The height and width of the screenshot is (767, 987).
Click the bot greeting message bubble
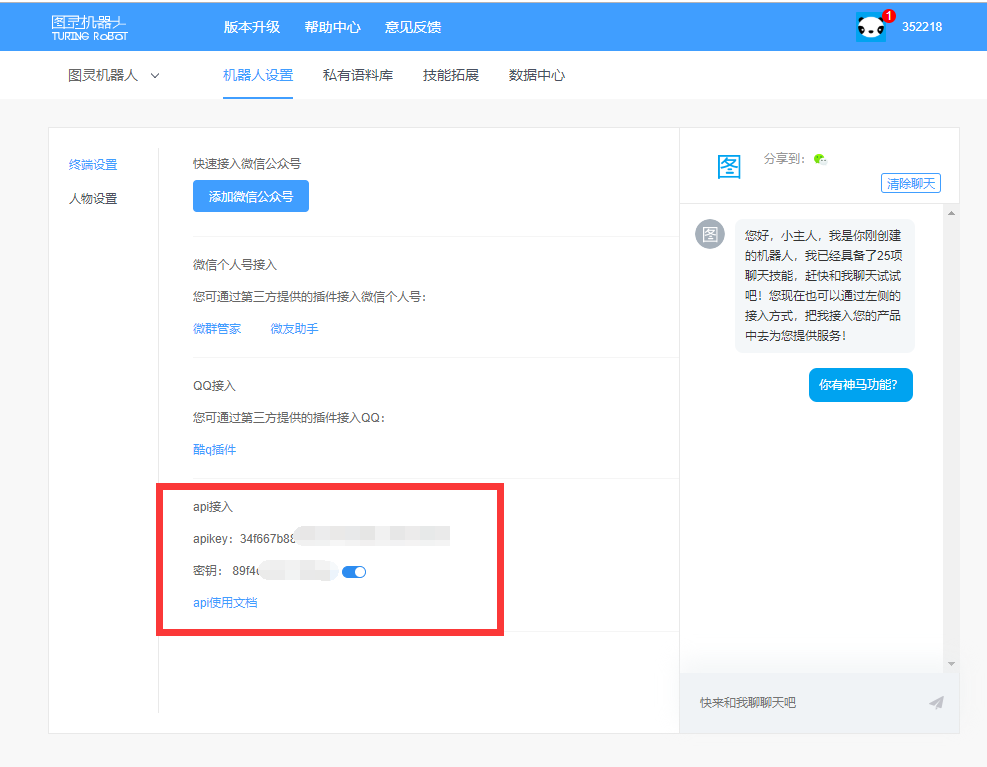pyautogui.click(x=824, y=286)
